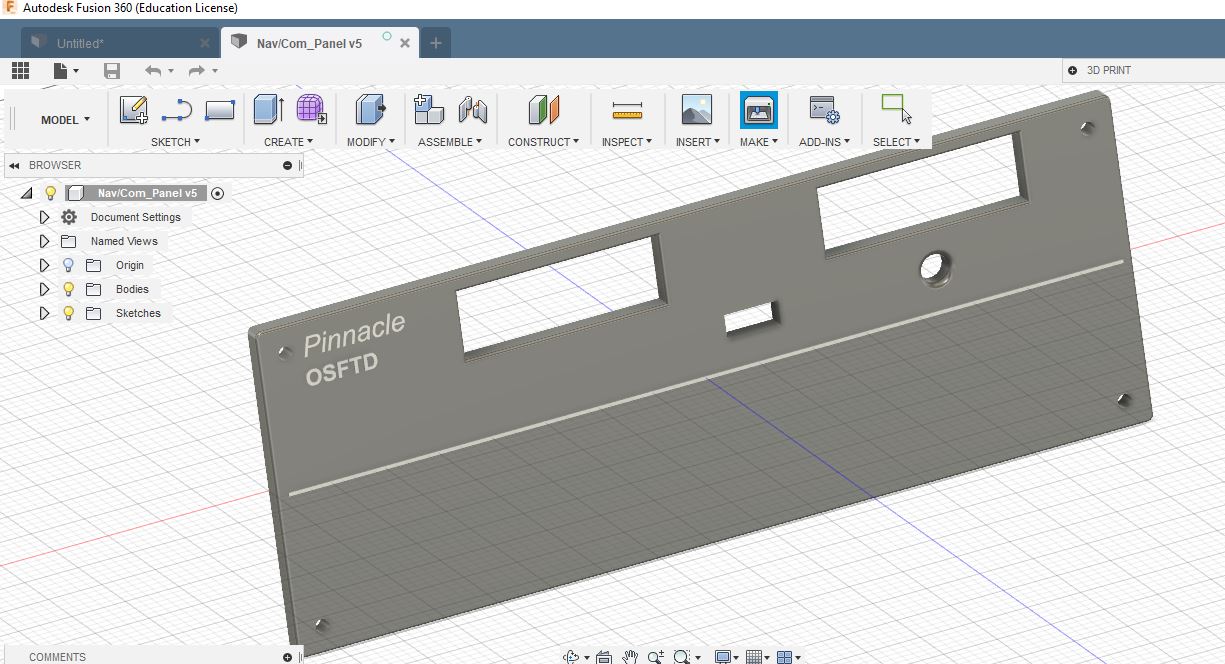Screen dimensions: 1225x664
Task: Save the document with the floppy icon
Action: (112, 70)
